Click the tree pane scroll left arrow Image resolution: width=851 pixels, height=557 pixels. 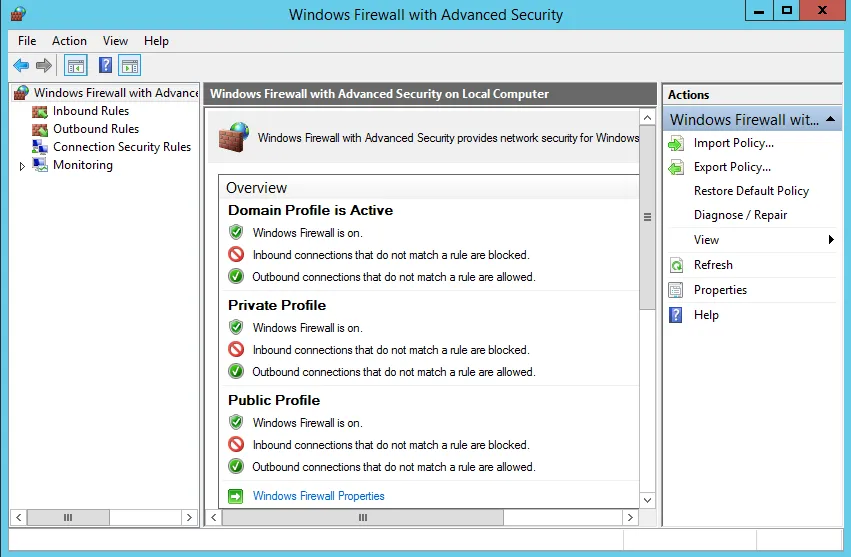point(18,517)
